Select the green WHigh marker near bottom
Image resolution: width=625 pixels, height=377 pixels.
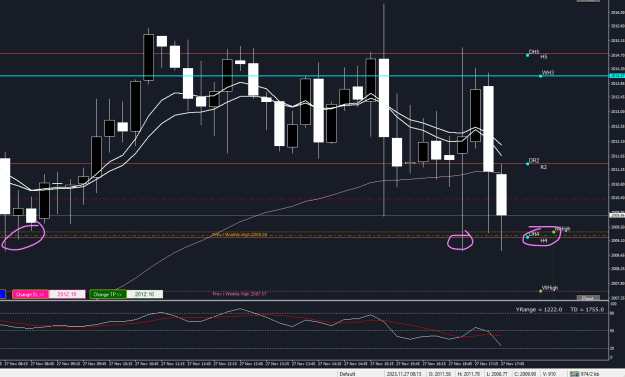pos(540,291)
